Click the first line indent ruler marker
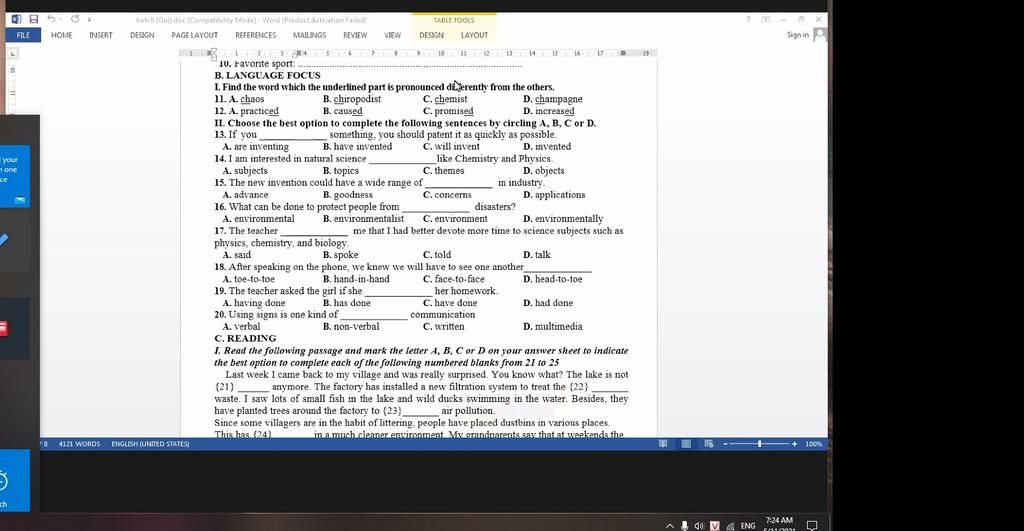This screenshot has width=1024, height=531. click(214, 51)
